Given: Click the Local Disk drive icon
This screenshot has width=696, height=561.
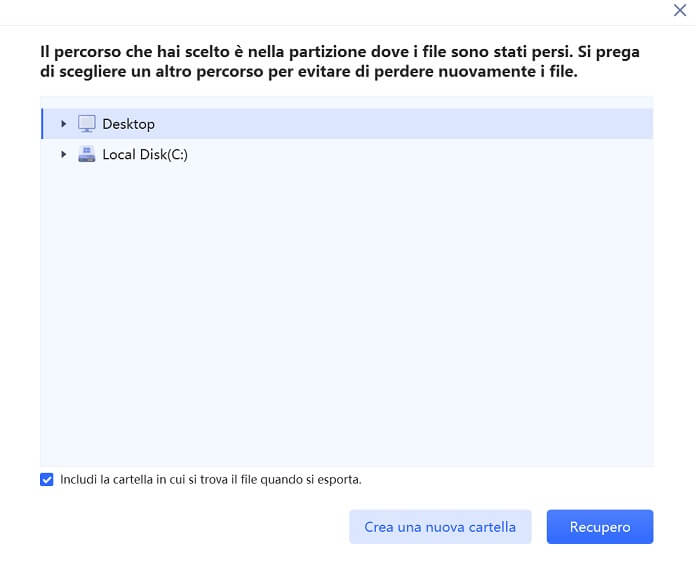Looking at the screenshot, I should point(87,154).
